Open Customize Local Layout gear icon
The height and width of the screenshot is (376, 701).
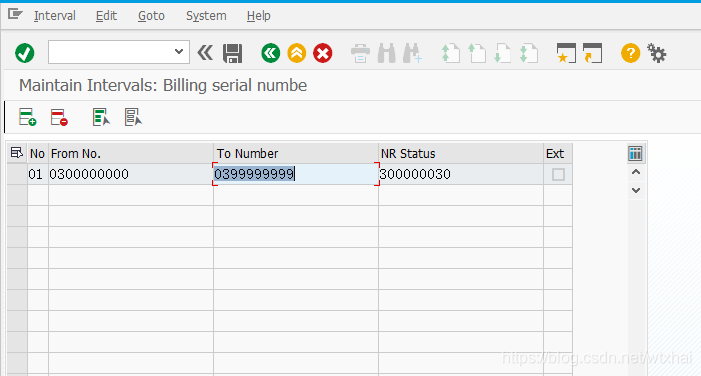click(x=656, y=53)
